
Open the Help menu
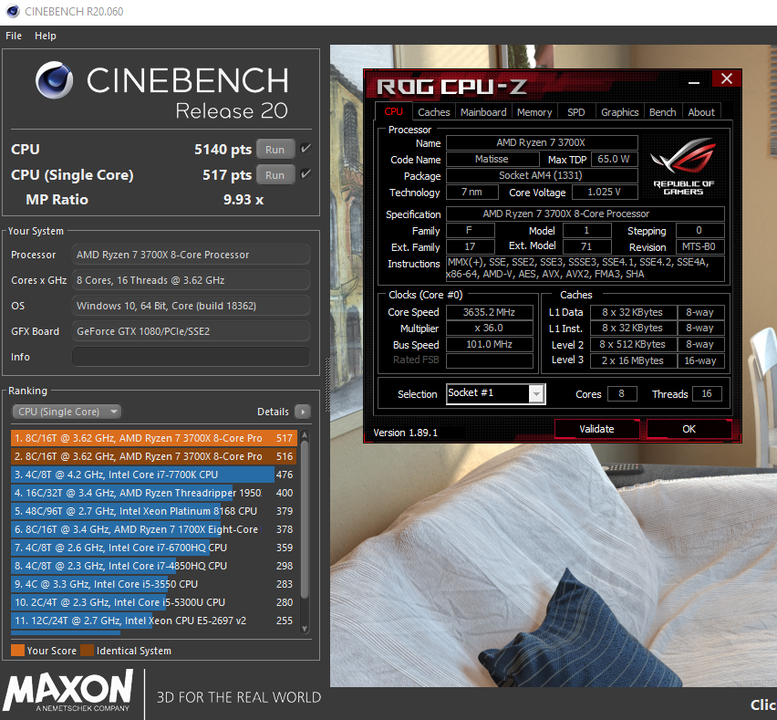[x=45, y=36]
